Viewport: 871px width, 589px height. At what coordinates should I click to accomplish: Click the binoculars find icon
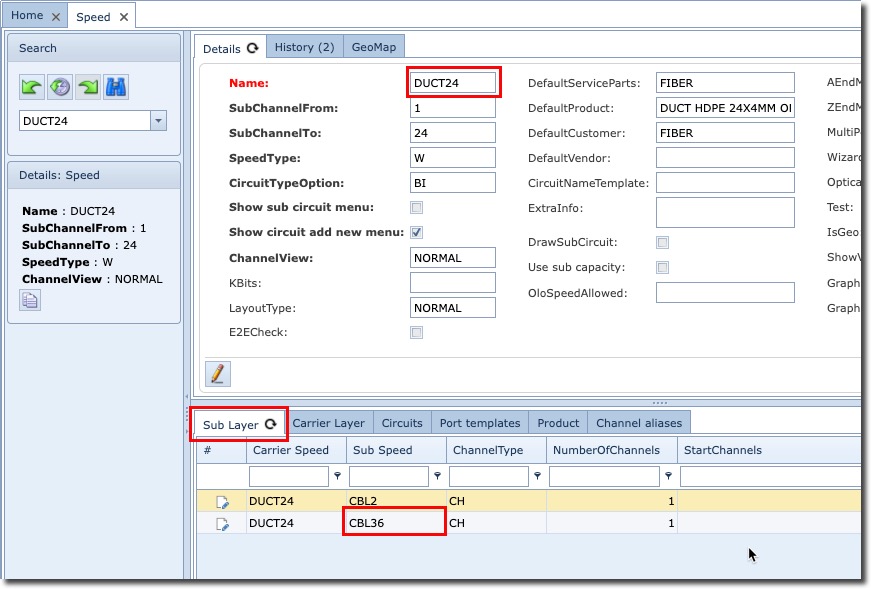pyautogui.click(x=116, y=87)
